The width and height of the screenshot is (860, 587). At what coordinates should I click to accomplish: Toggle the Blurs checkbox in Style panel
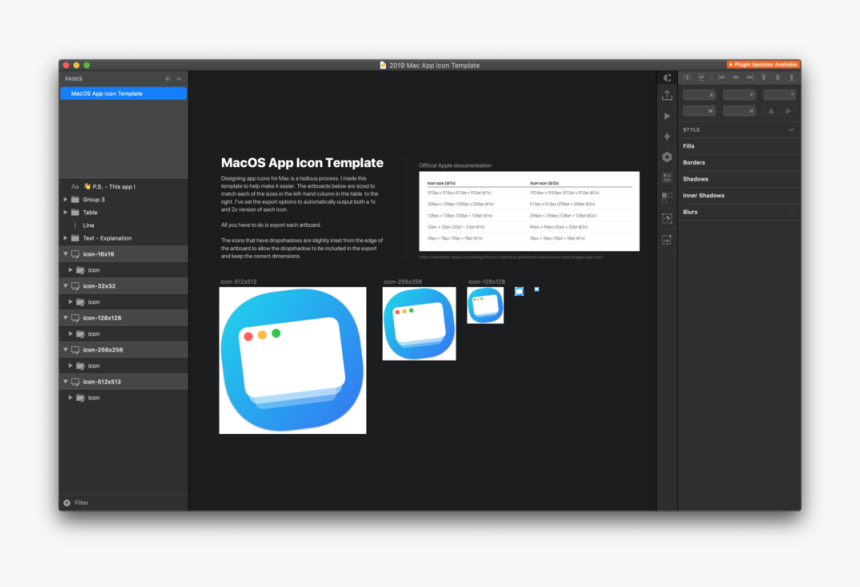791,212
